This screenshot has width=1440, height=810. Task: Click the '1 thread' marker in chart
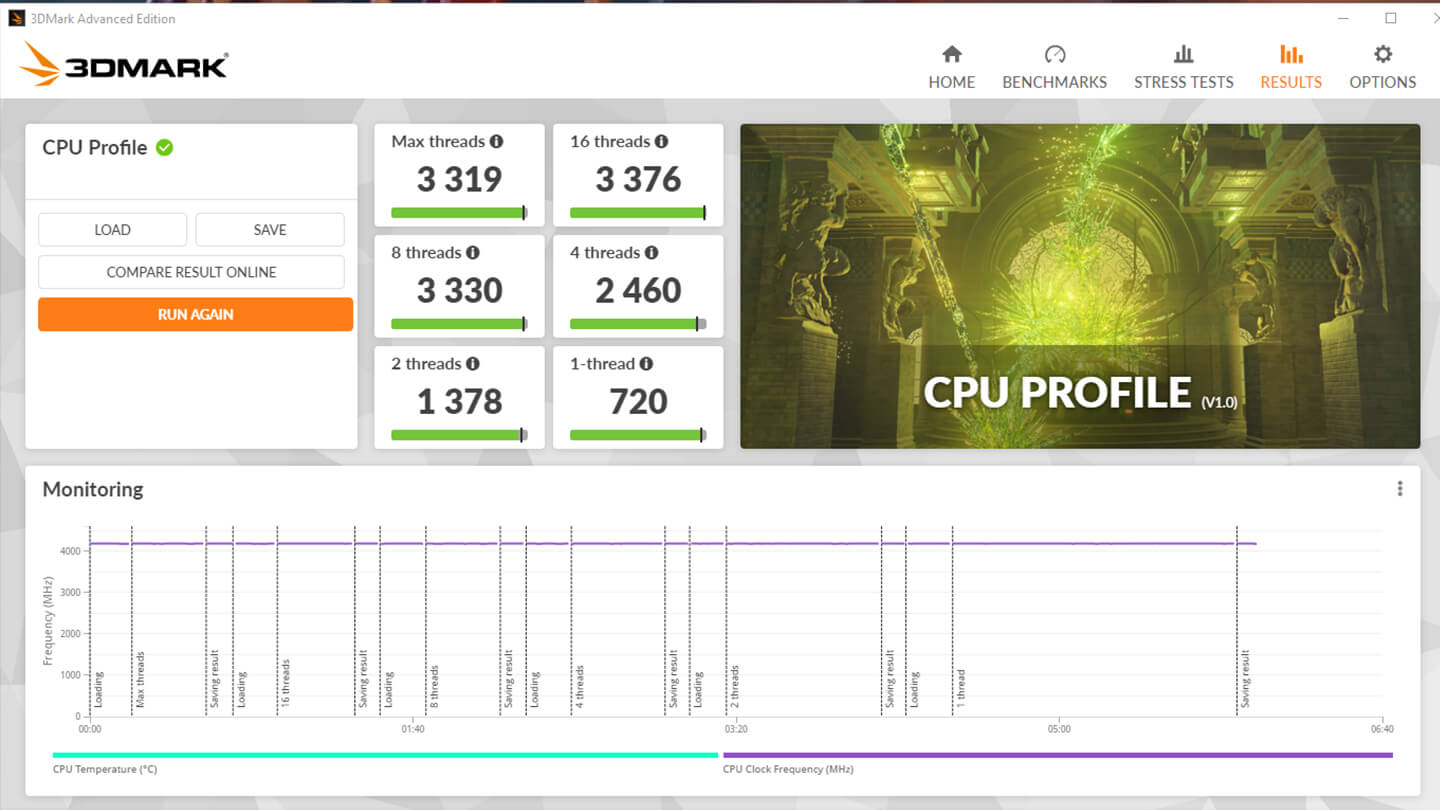960,689
